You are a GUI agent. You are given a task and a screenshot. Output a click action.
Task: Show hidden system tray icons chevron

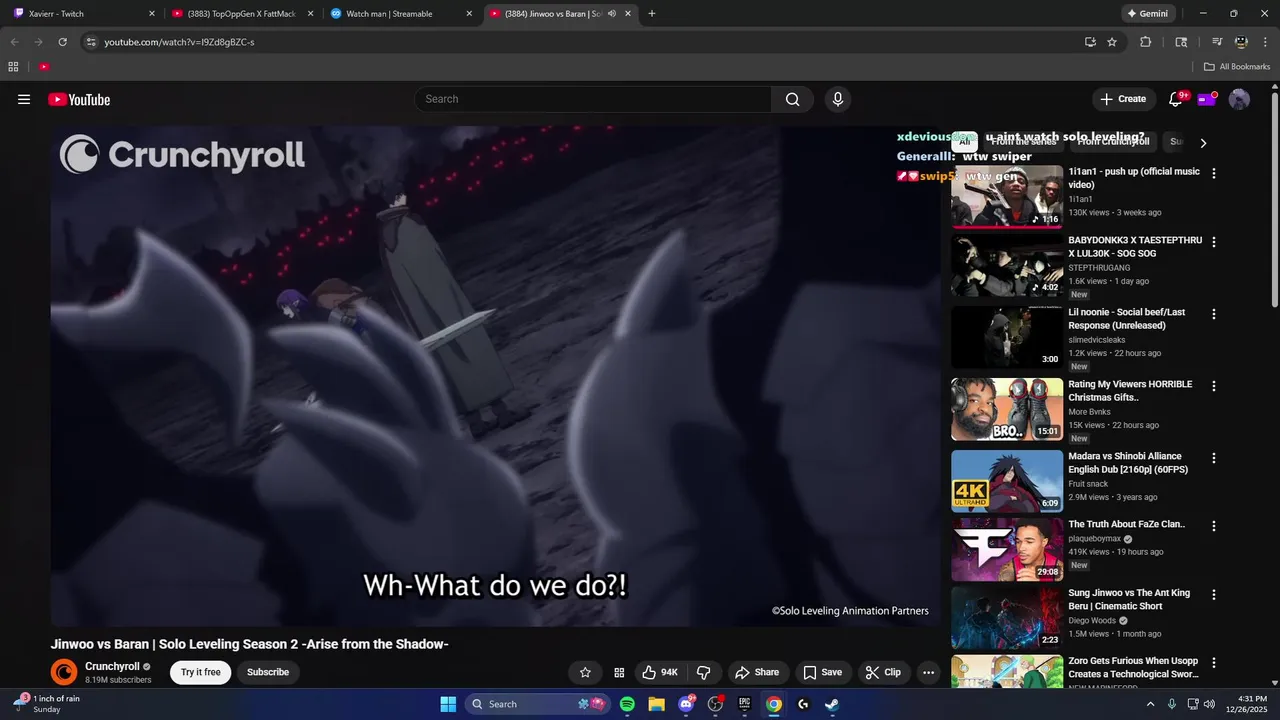pyautogui.click(x=1150, y=704)
